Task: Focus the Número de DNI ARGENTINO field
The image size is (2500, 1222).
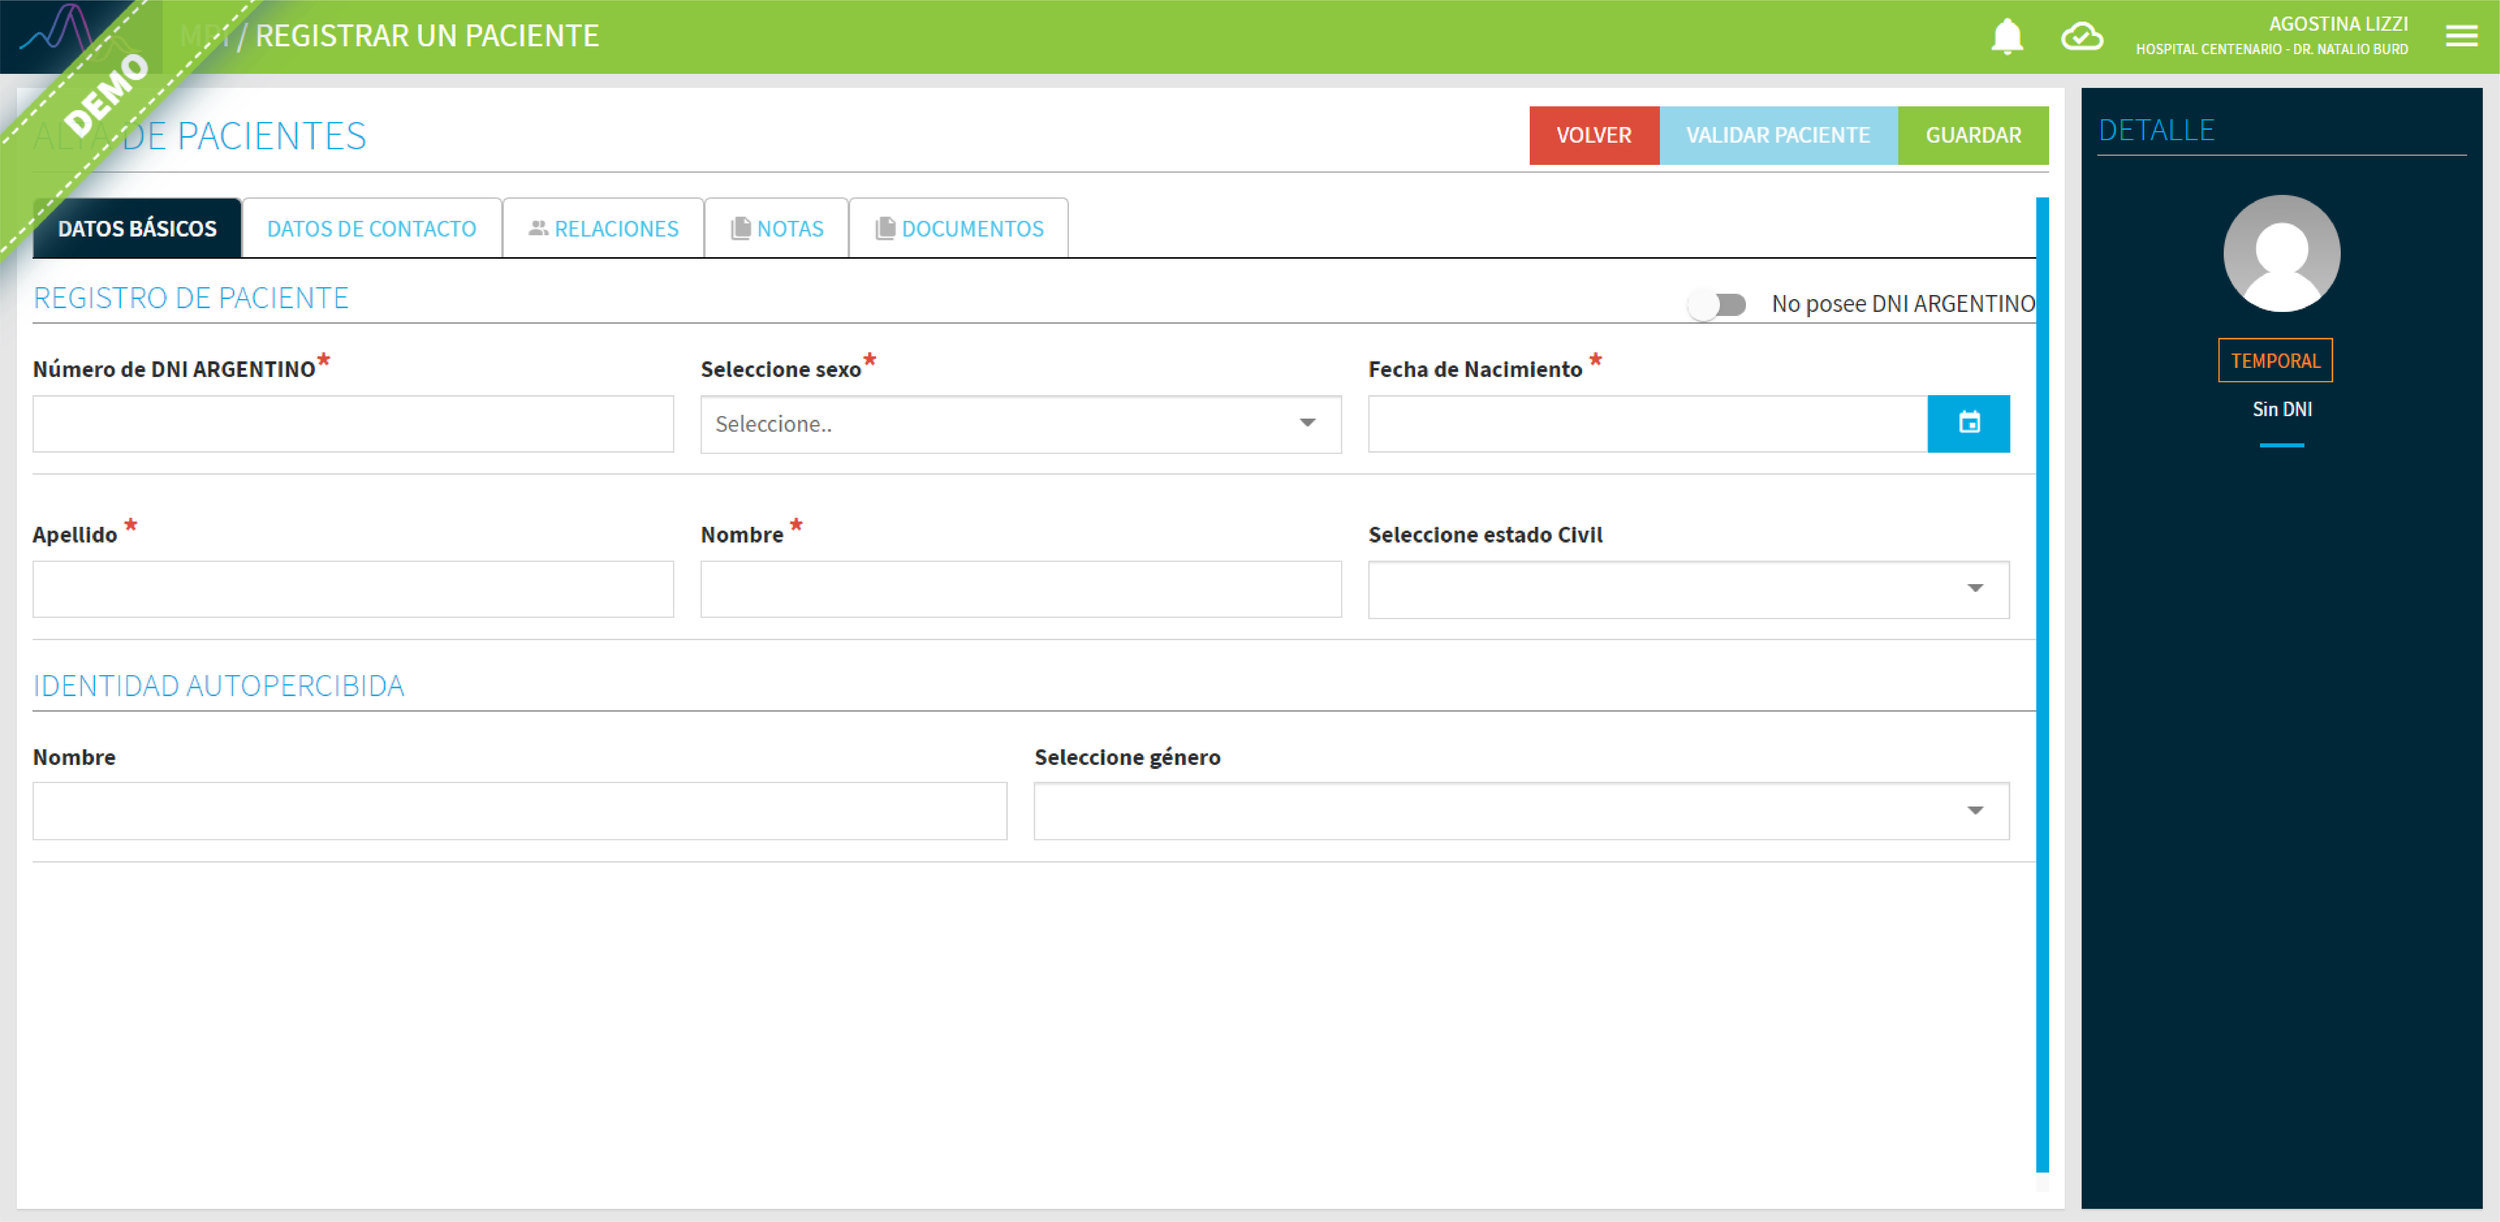Action: 353,424
